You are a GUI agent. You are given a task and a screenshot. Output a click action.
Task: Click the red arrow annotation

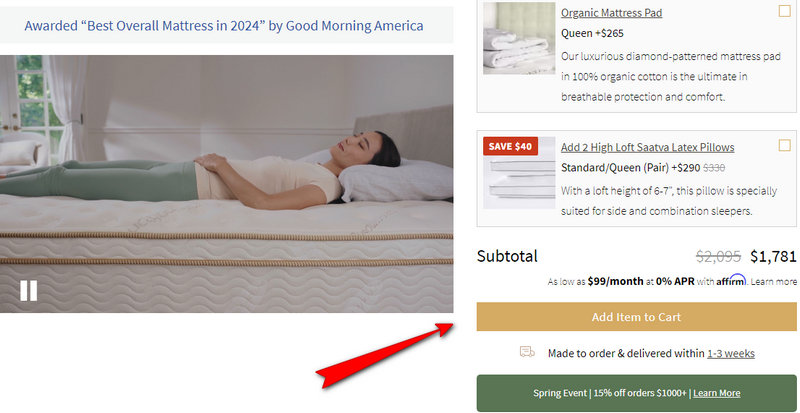pyautogui.click(x=384, y=355)
